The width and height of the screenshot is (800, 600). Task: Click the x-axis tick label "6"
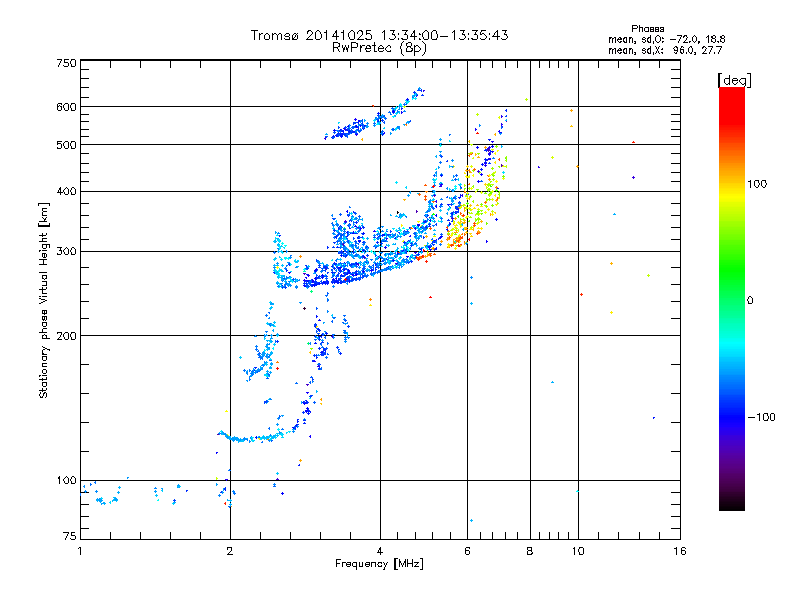pos(467,551)
